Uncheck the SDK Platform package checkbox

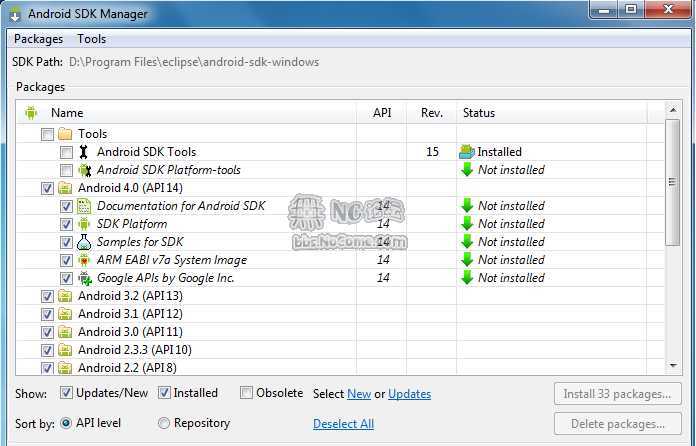click(x=66, y=224)
